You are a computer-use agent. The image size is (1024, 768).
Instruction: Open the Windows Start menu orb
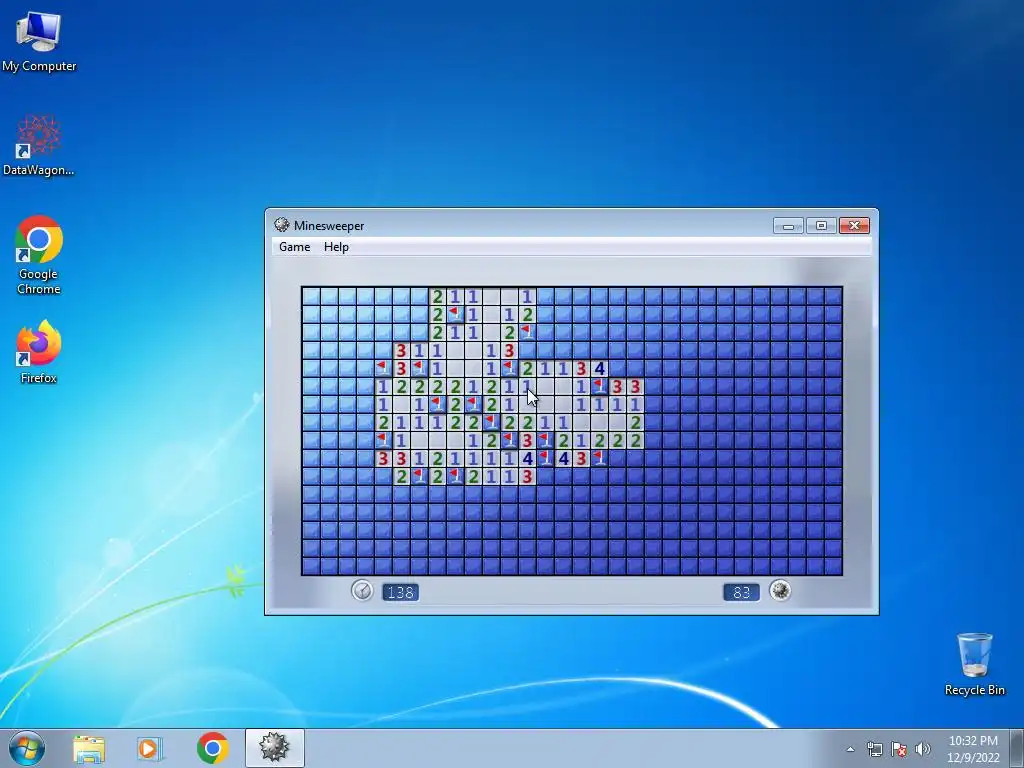(27, 748)
